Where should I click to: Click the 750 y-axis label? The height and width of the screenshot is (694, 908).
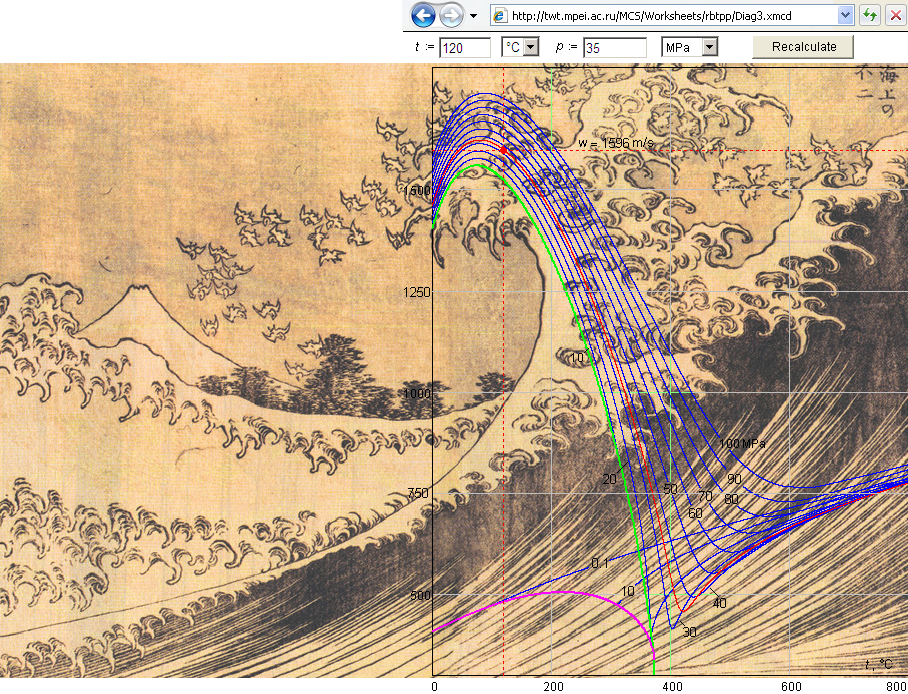coord(419,493)
